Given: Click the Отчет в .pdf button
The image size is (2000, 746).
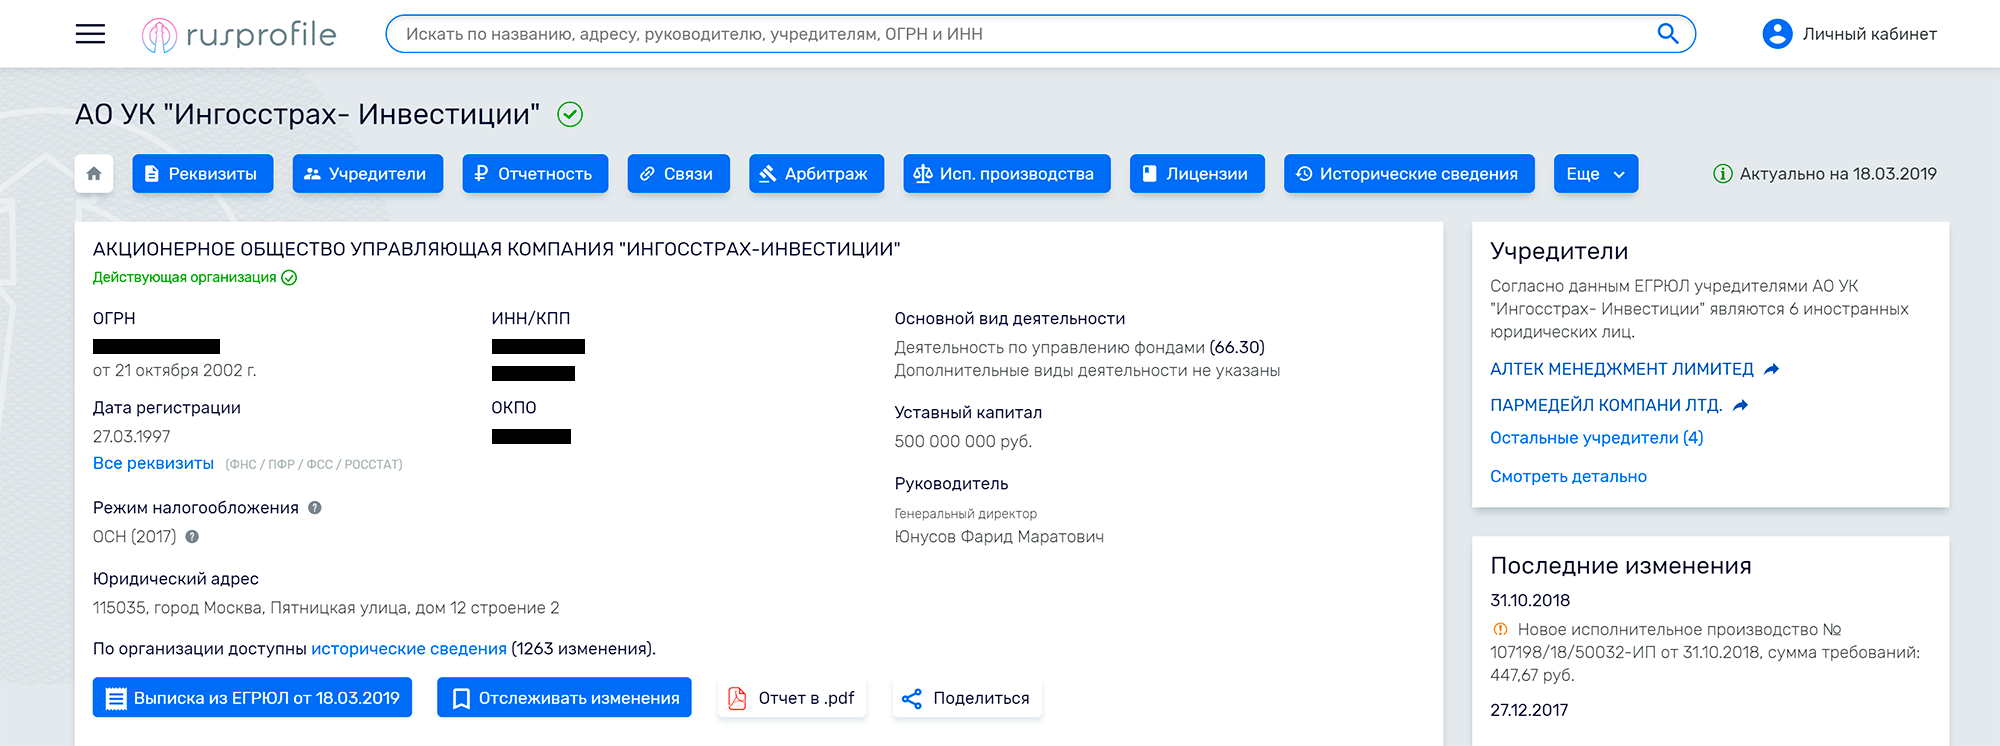Looking at the screenshot, I should pyautogui.click(x=792, y=698).
